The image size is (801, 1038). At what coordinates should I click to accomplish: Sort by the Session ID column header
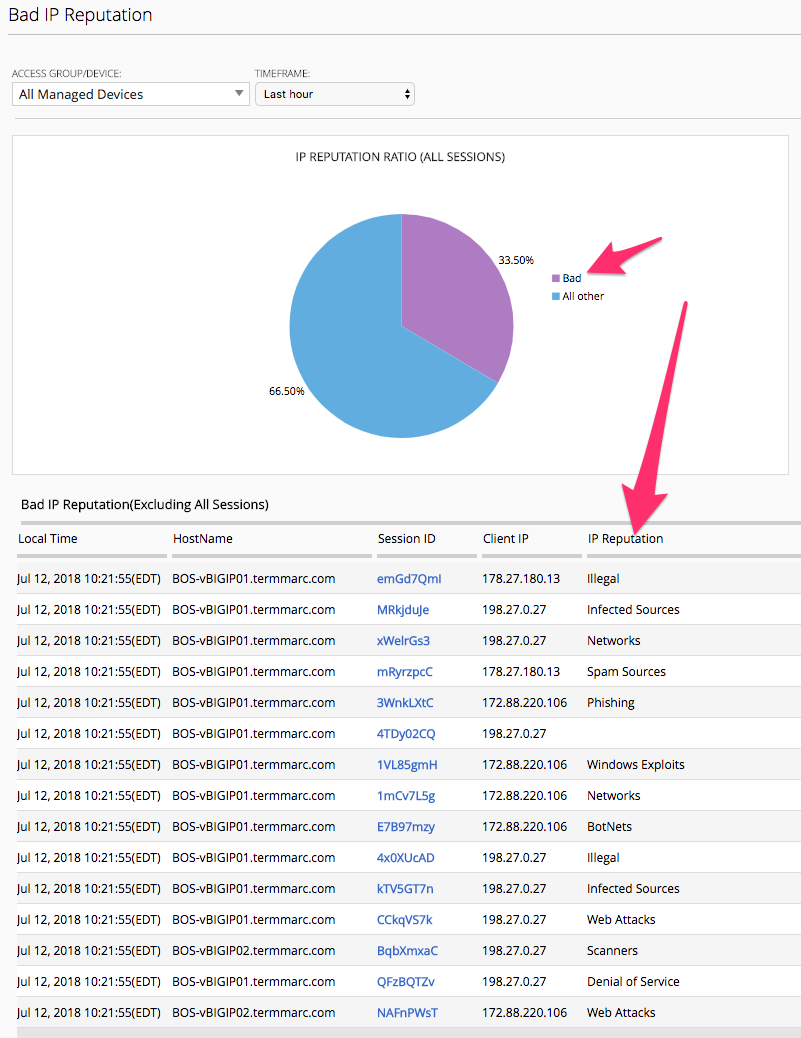click(x=406, y=538)
